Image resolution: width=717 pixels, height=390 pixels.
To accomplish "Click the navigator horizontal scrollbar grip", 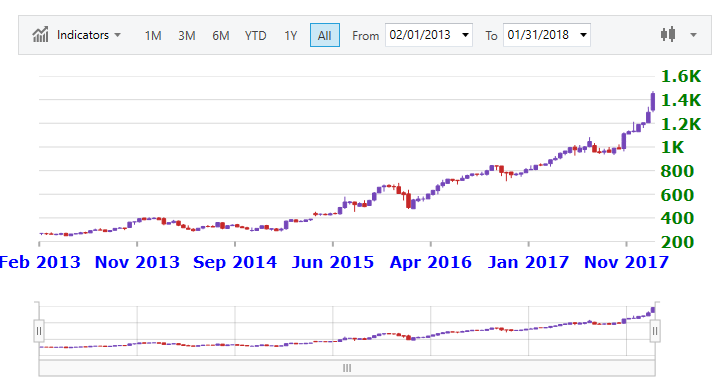I will coord(347,368).
